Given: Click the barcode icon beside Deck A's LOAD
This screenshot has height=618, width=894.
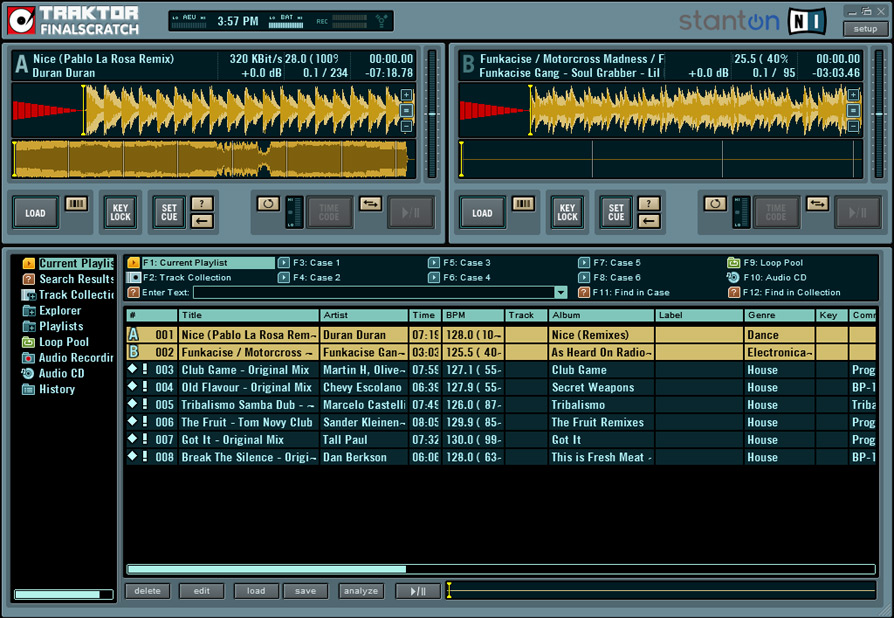Looking at the screenshot, I should 76,204.
